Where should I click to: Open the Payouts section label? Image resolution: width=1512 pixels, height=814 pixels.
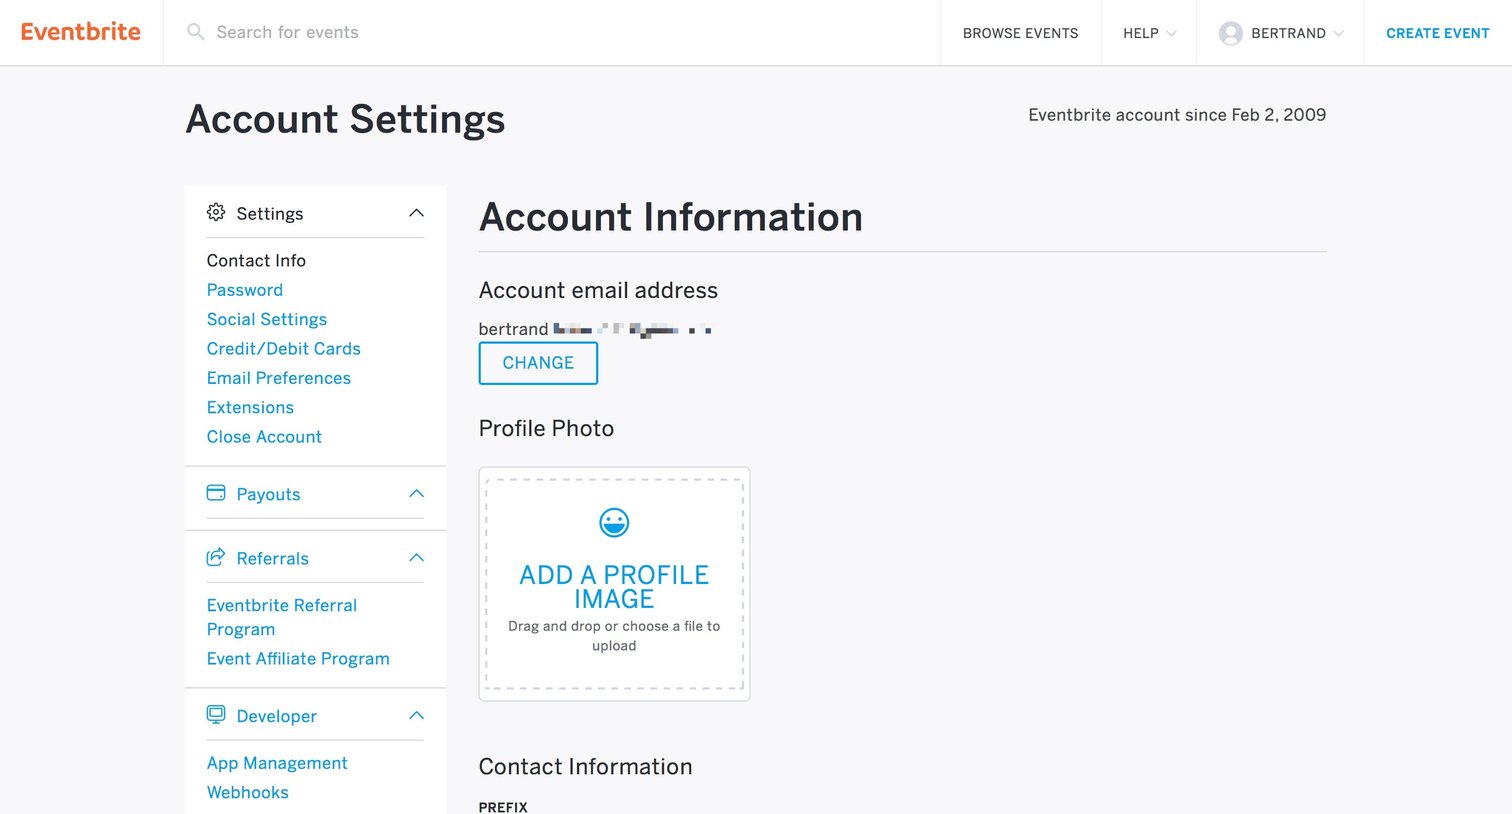(268, 494)
